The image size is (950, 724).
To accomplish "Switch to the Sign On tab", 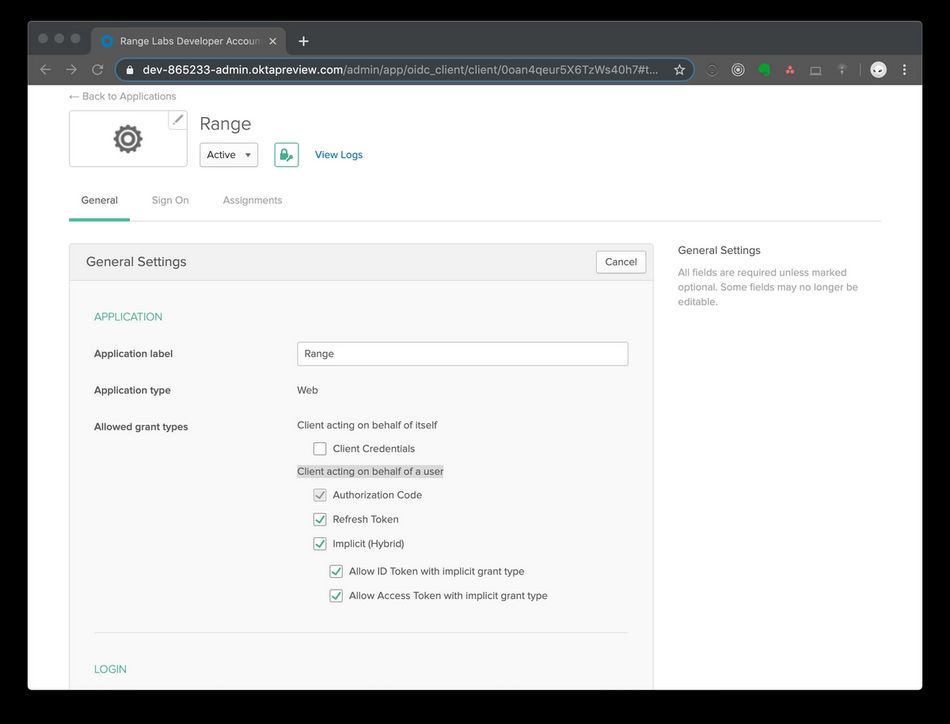I will click(x=170, y=201).
